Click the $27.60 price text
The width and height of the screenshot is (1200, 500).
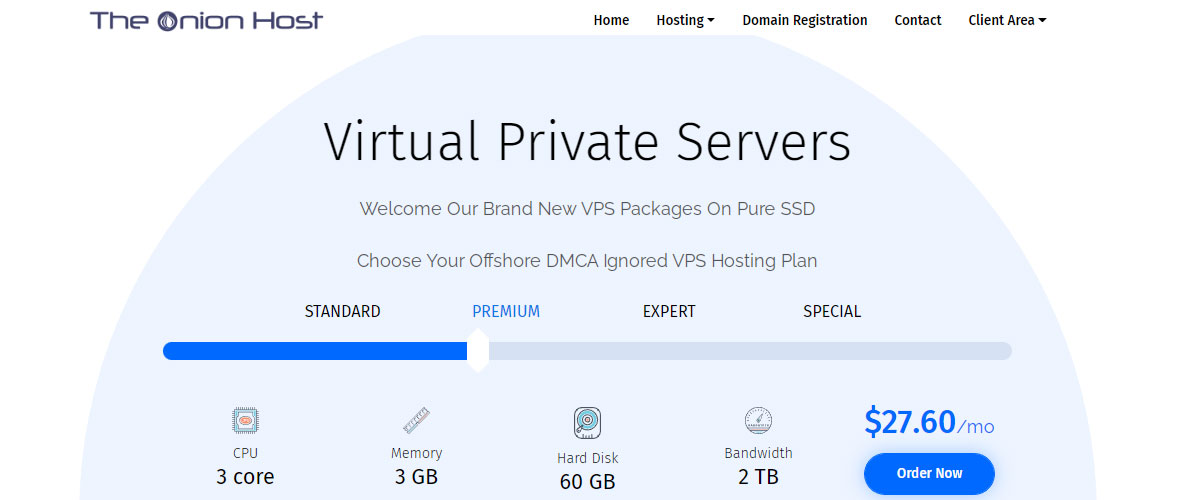pos(910,422)
